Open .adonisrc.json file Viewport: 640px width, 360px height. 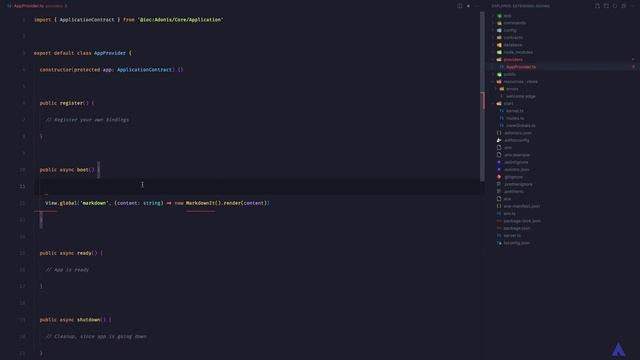tap(518, 133)
